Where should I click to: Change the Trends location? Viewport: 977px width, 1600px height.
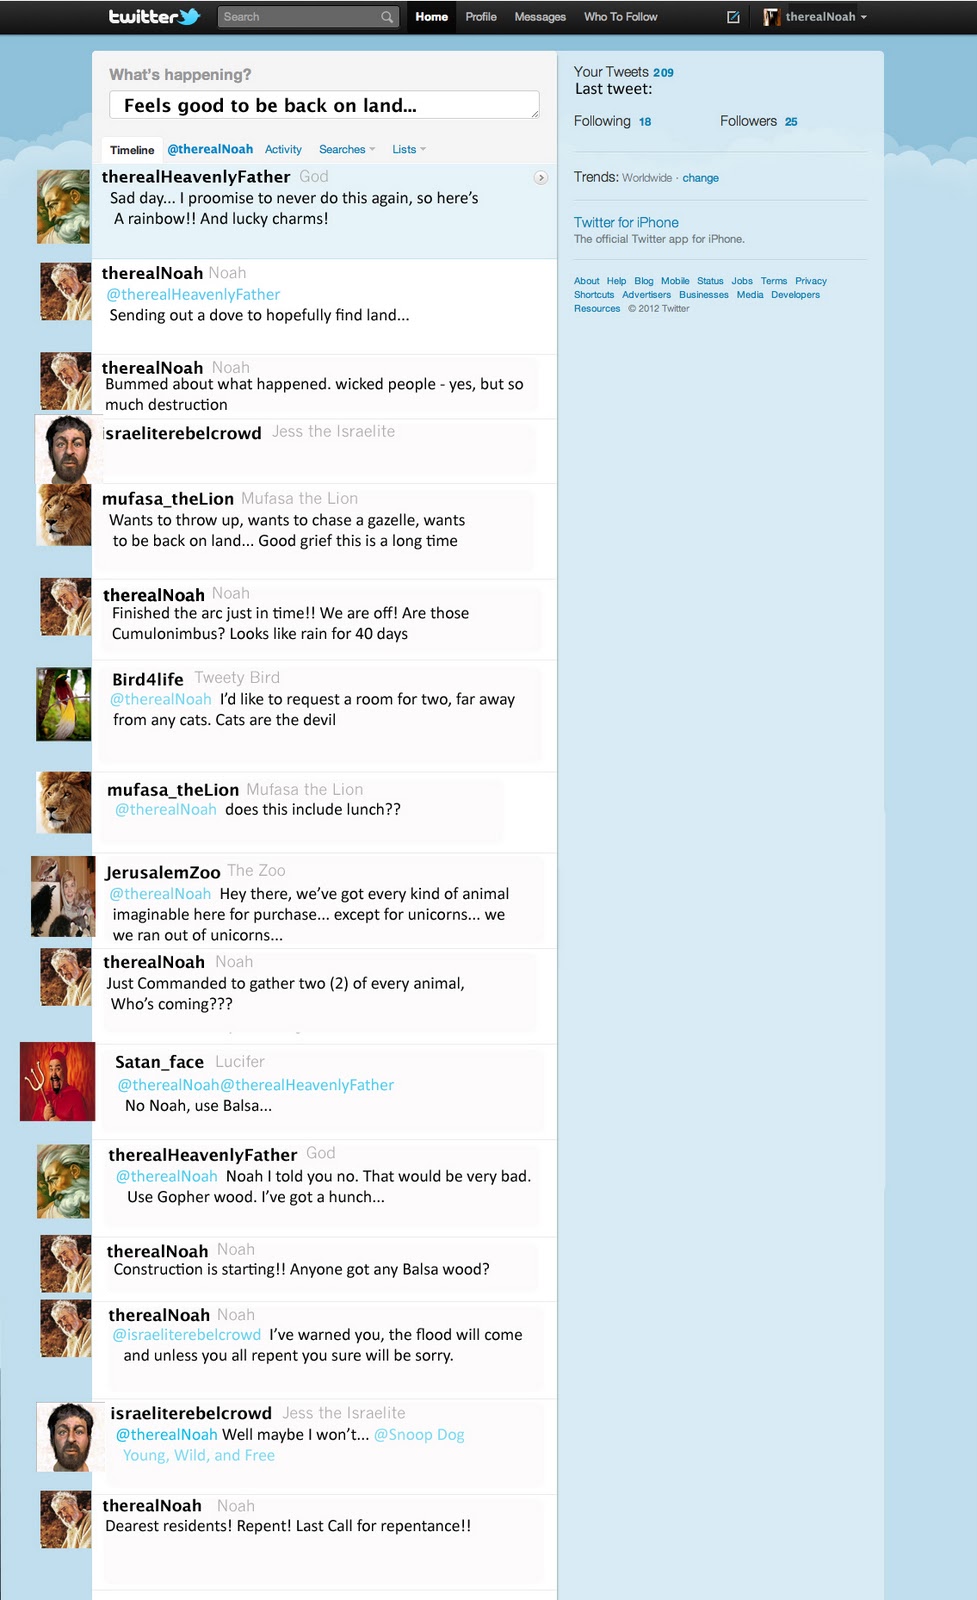point(700,178)
